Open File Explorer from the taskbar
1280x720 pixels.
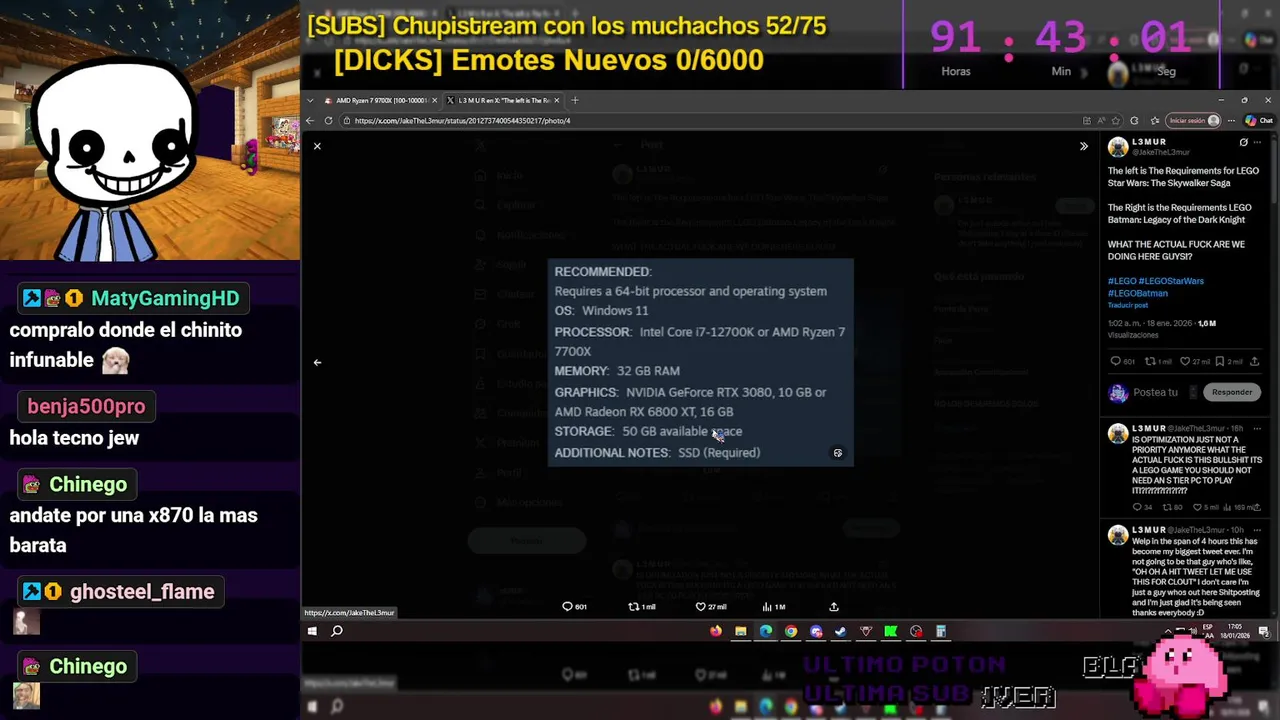(x=740, y=631)
